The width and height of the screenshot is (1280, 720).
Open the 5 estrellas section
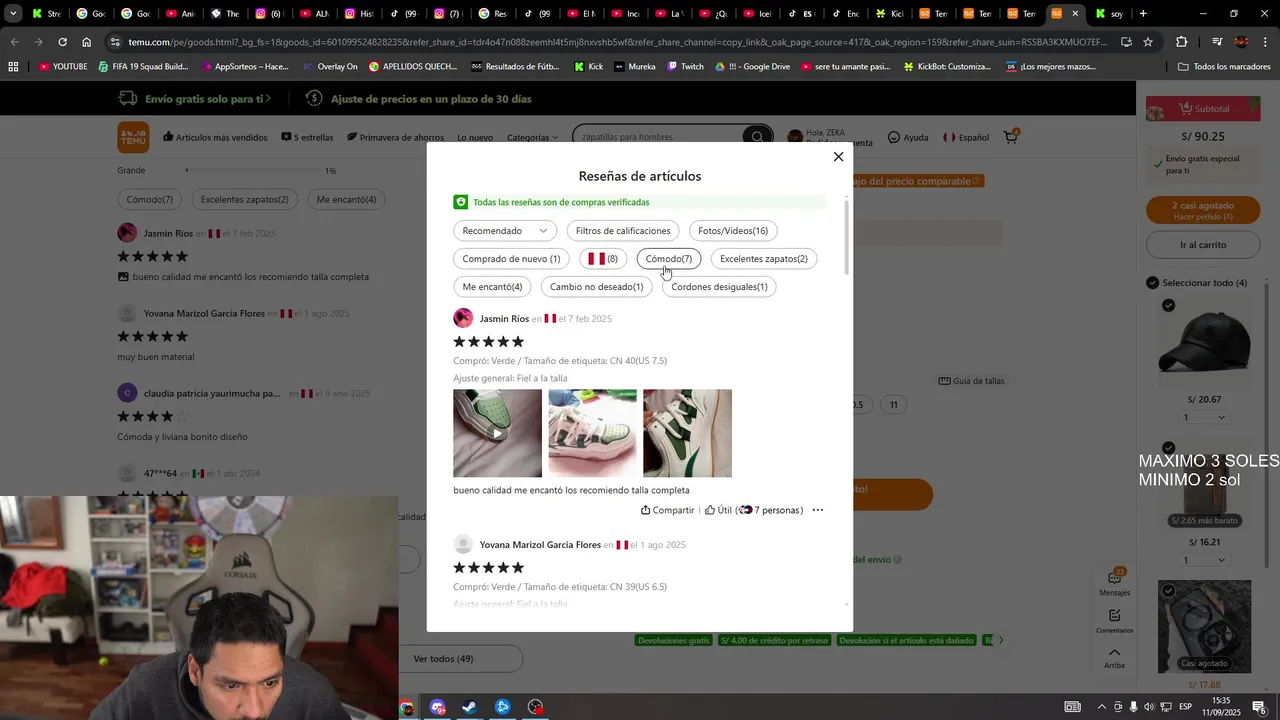point(307,137)
